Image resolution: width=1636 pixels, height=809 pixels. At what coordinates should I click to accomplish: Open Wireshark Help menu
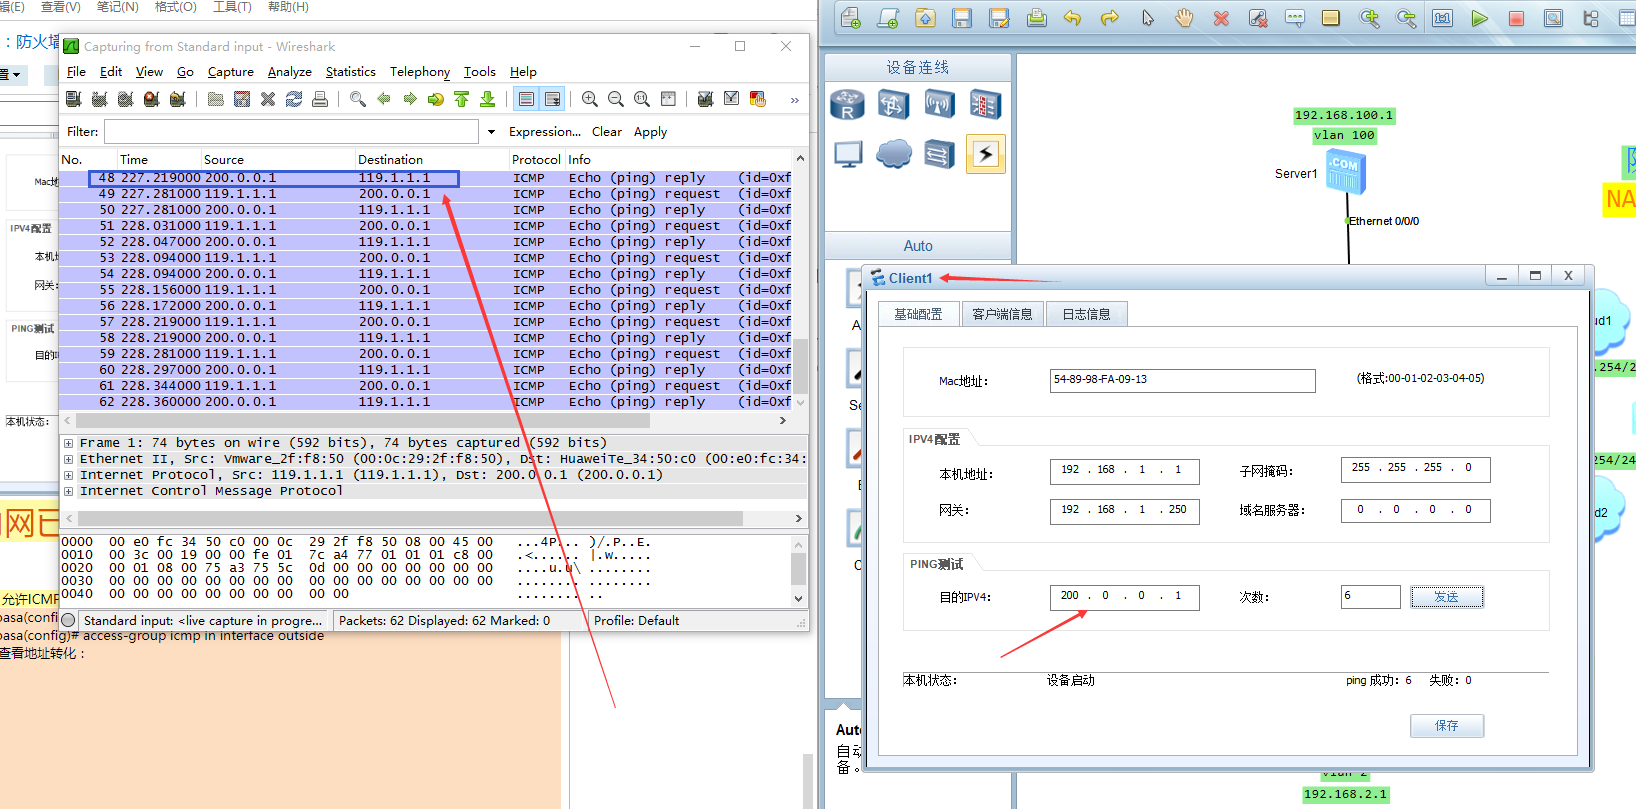click(523, 72)
